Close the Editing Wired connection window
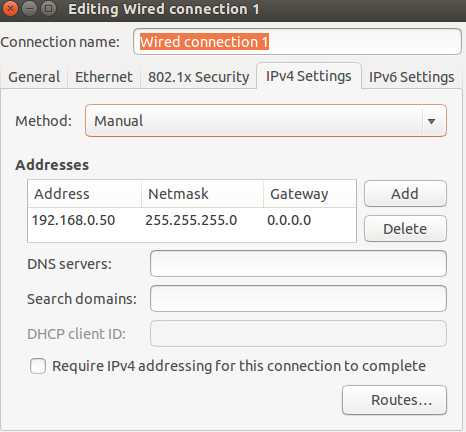 [10, 9]
